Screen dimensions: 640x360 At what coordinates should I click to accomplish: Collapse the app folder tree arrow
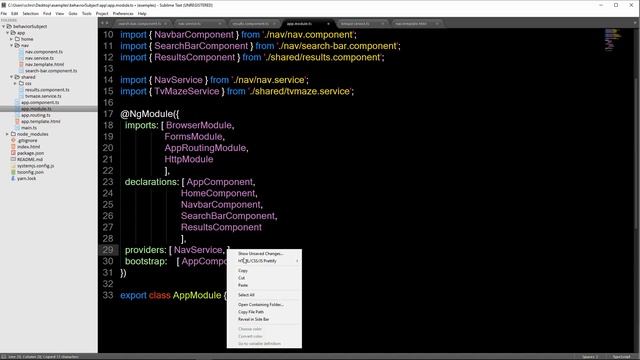(8, 33)
